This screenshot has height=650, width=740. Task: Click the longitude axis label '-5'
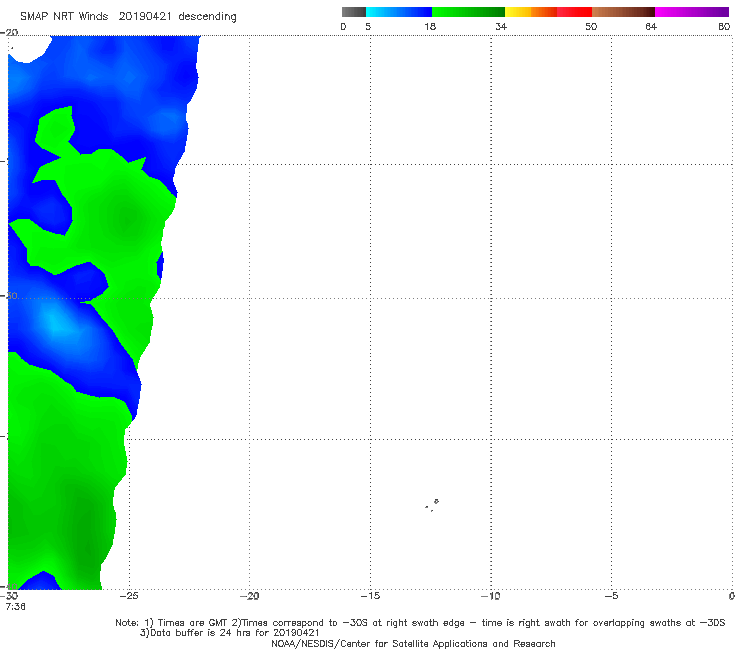(611, 596)
